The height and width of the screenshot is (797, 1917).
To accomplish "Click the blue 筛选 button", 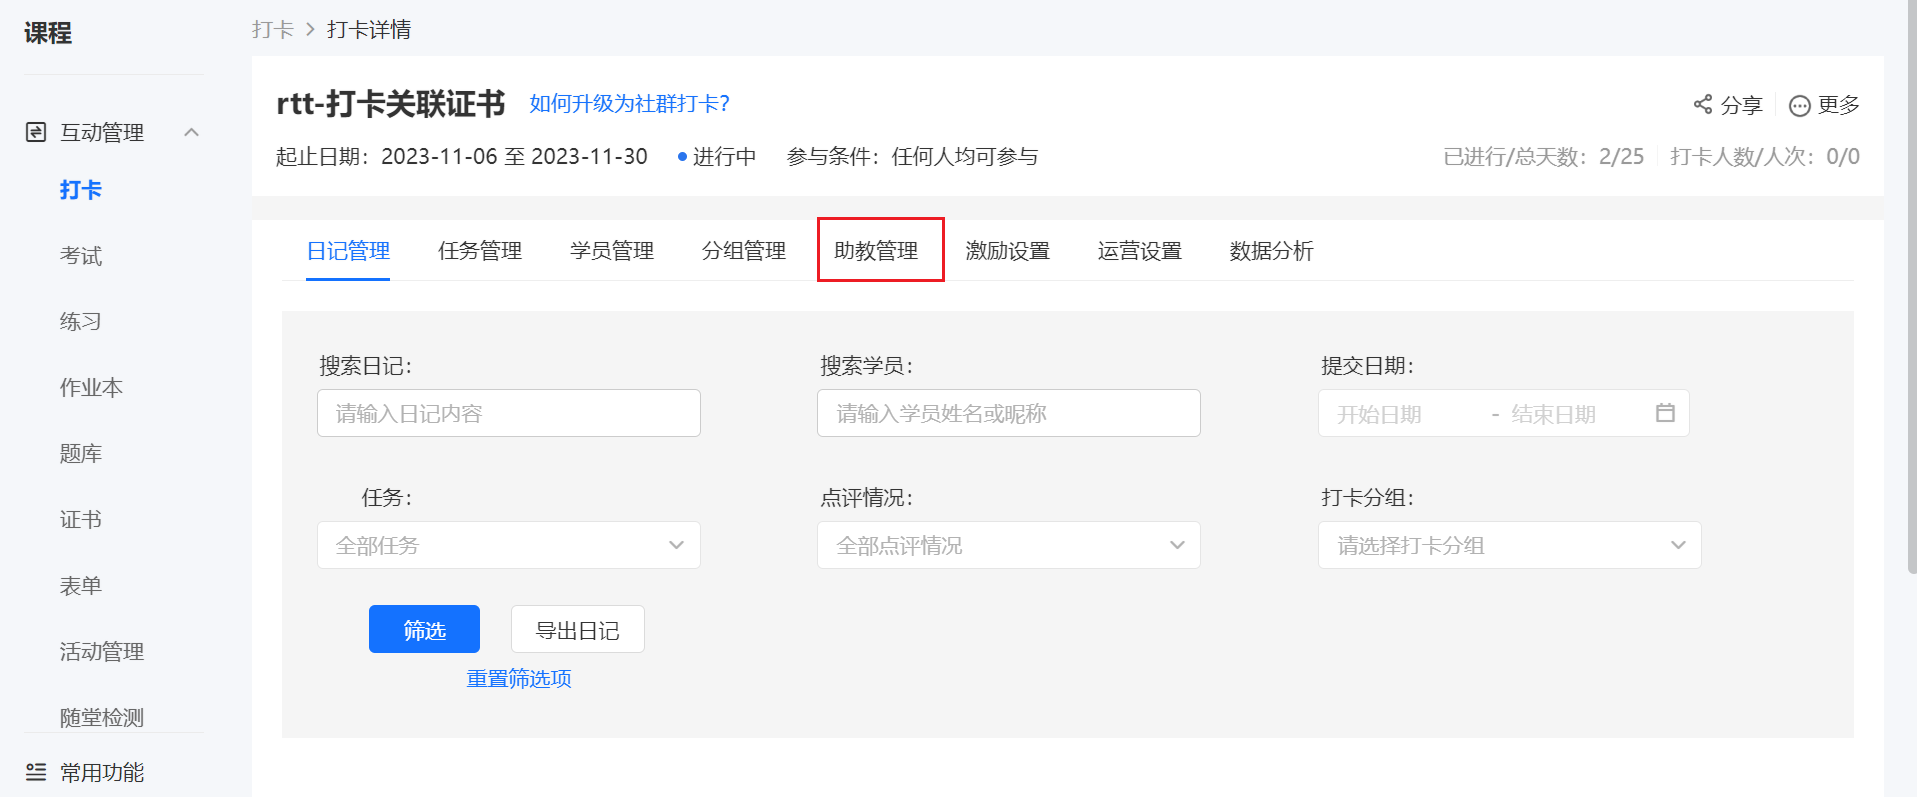I will tap(424, 629).
